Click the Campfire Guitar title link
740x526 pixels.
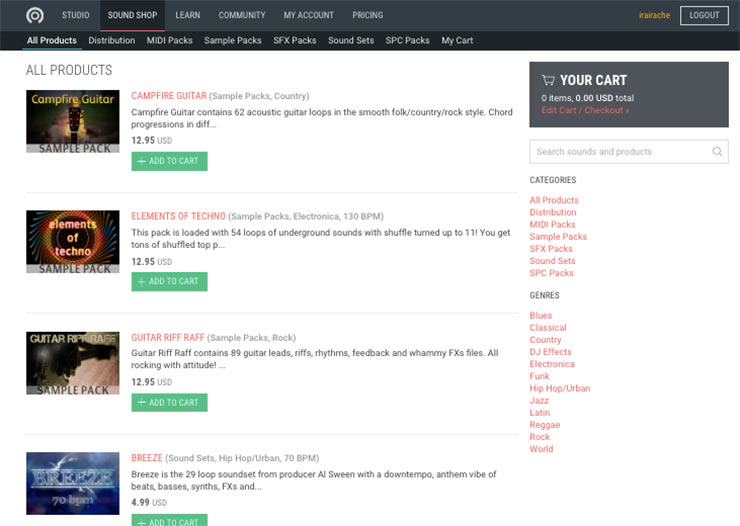point(169,96)
